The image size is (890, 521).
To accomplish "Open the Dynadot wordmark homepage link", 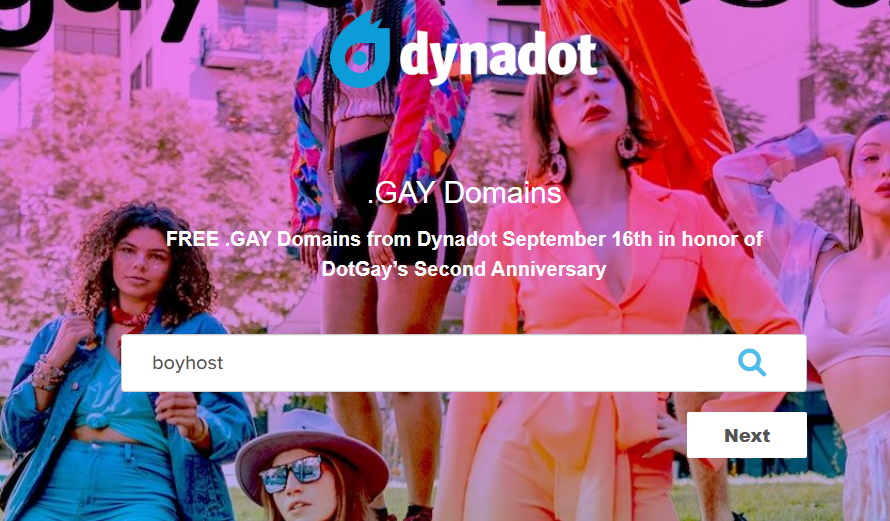I will coord(498,57).
